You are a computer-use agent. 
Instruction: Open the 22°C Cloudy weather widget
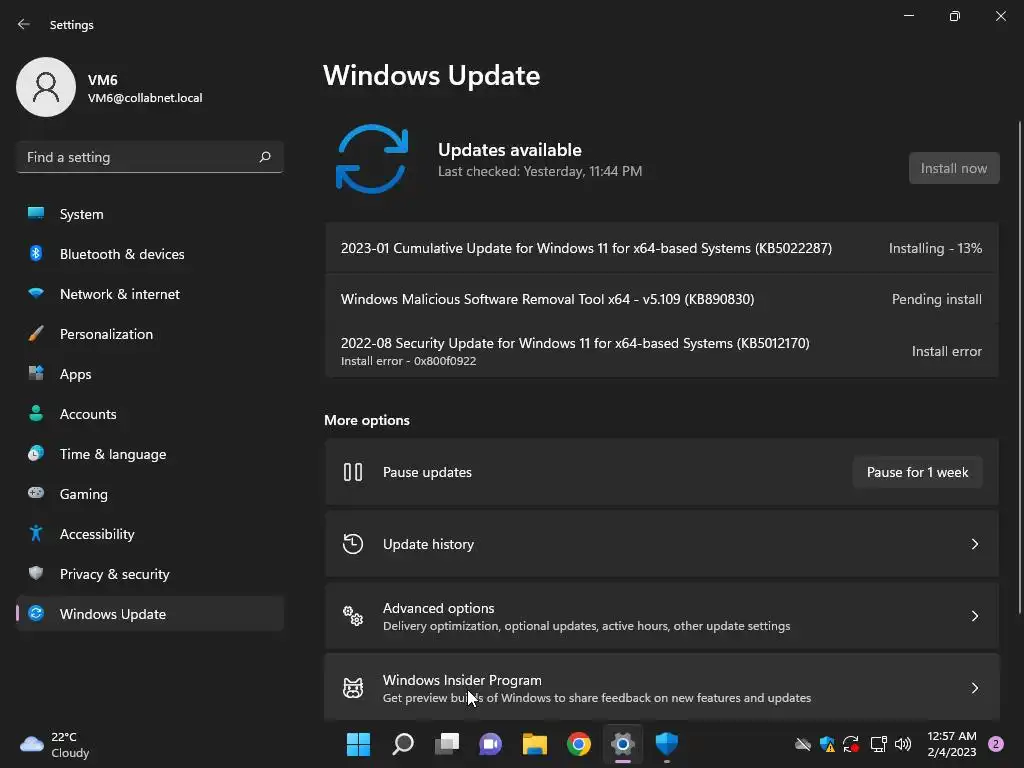coord(55,744)
